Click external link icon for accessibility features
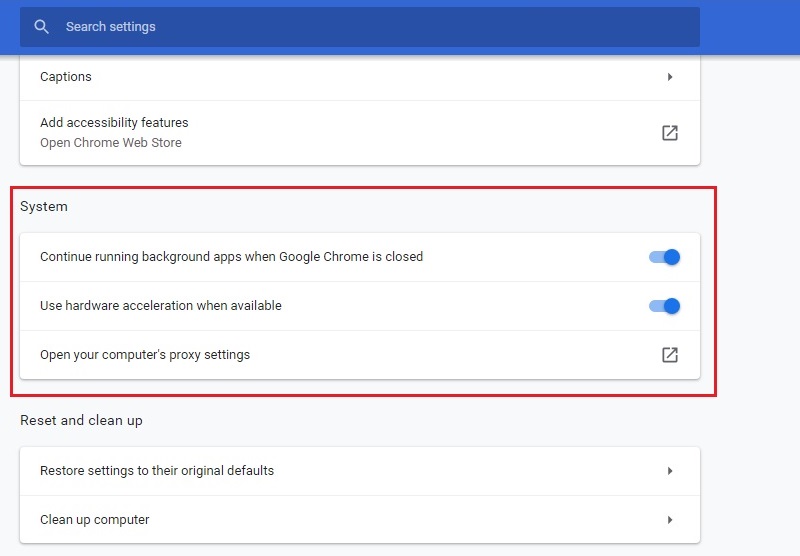 click(x=670, y=133)
